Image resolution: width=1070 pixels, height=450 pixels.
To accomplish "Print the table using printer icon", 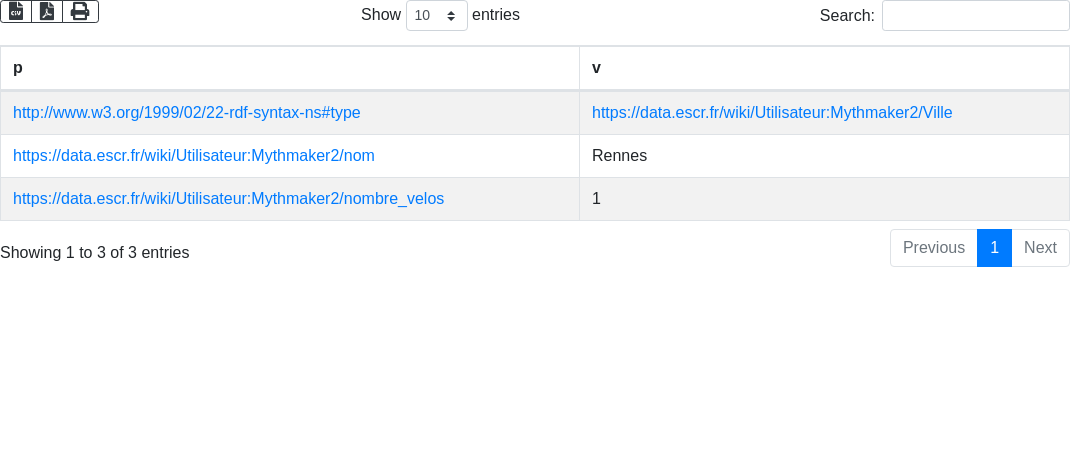I will click(x=80, y=11).
